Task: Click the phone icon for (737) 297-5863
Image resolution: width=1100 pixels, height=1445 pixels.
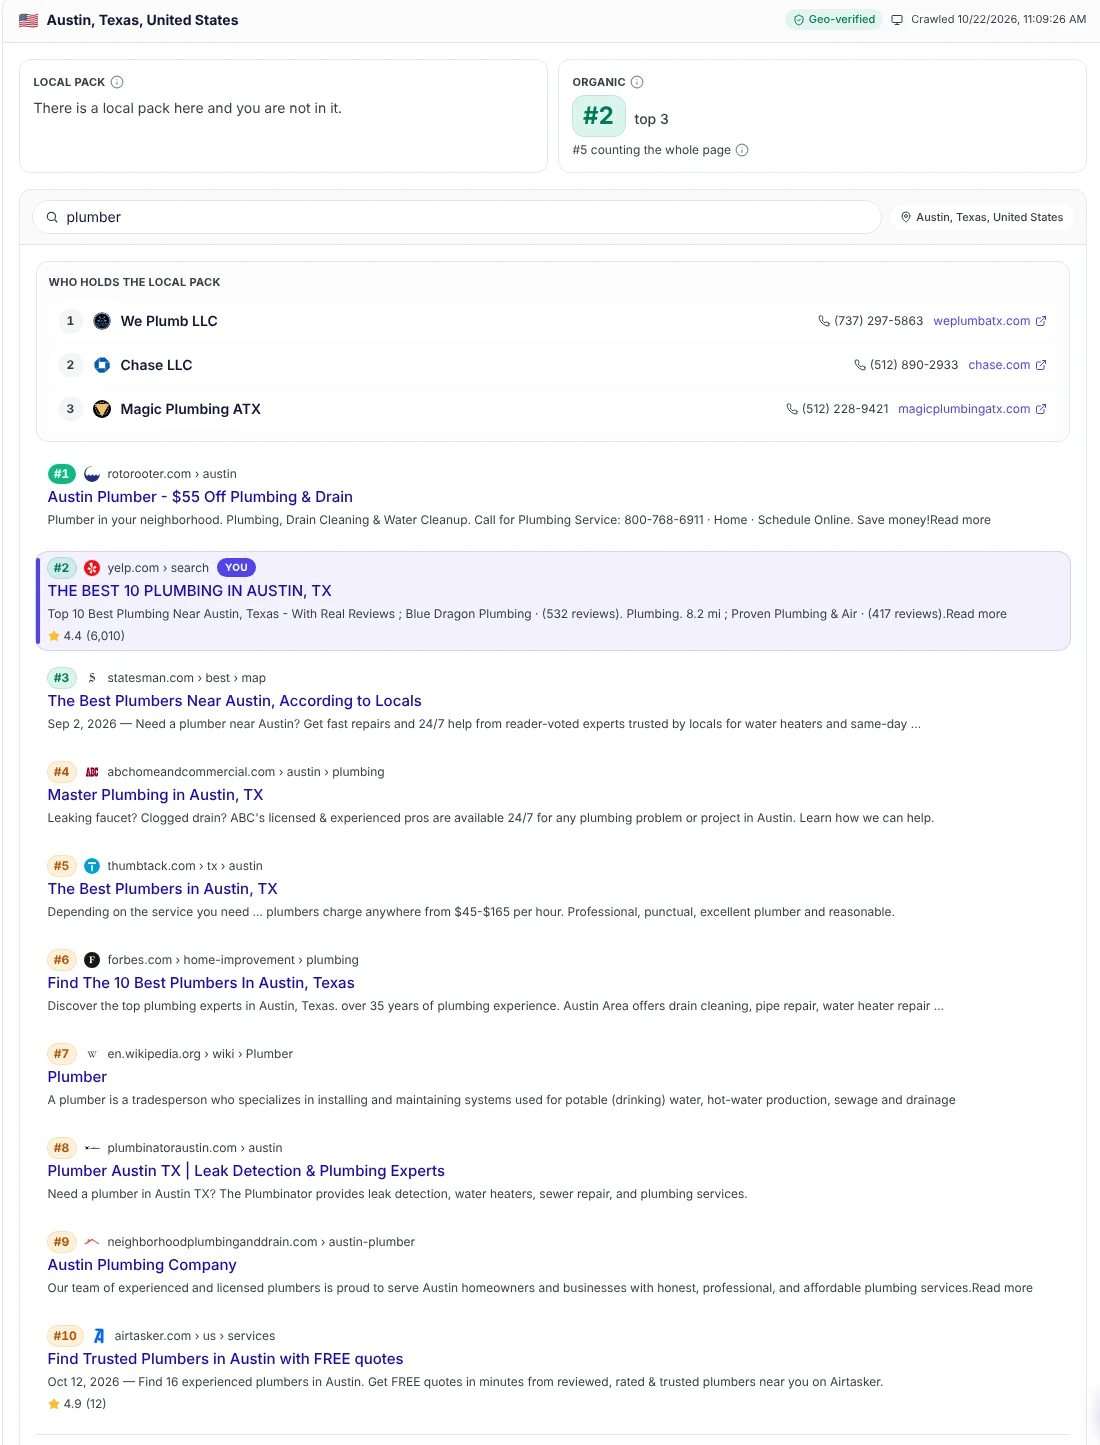Action: coord(824,321)
